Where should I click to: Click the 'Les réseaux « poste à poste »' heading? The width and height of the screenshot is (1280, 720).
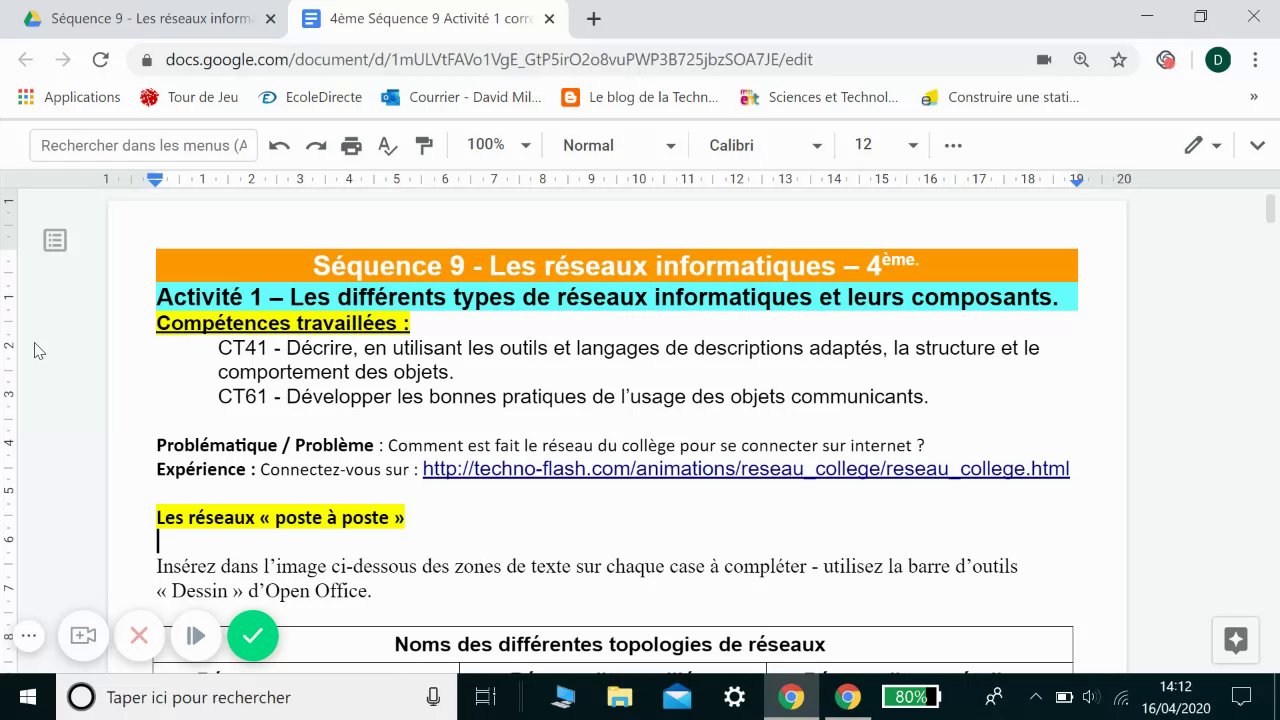tap(280, 517)
